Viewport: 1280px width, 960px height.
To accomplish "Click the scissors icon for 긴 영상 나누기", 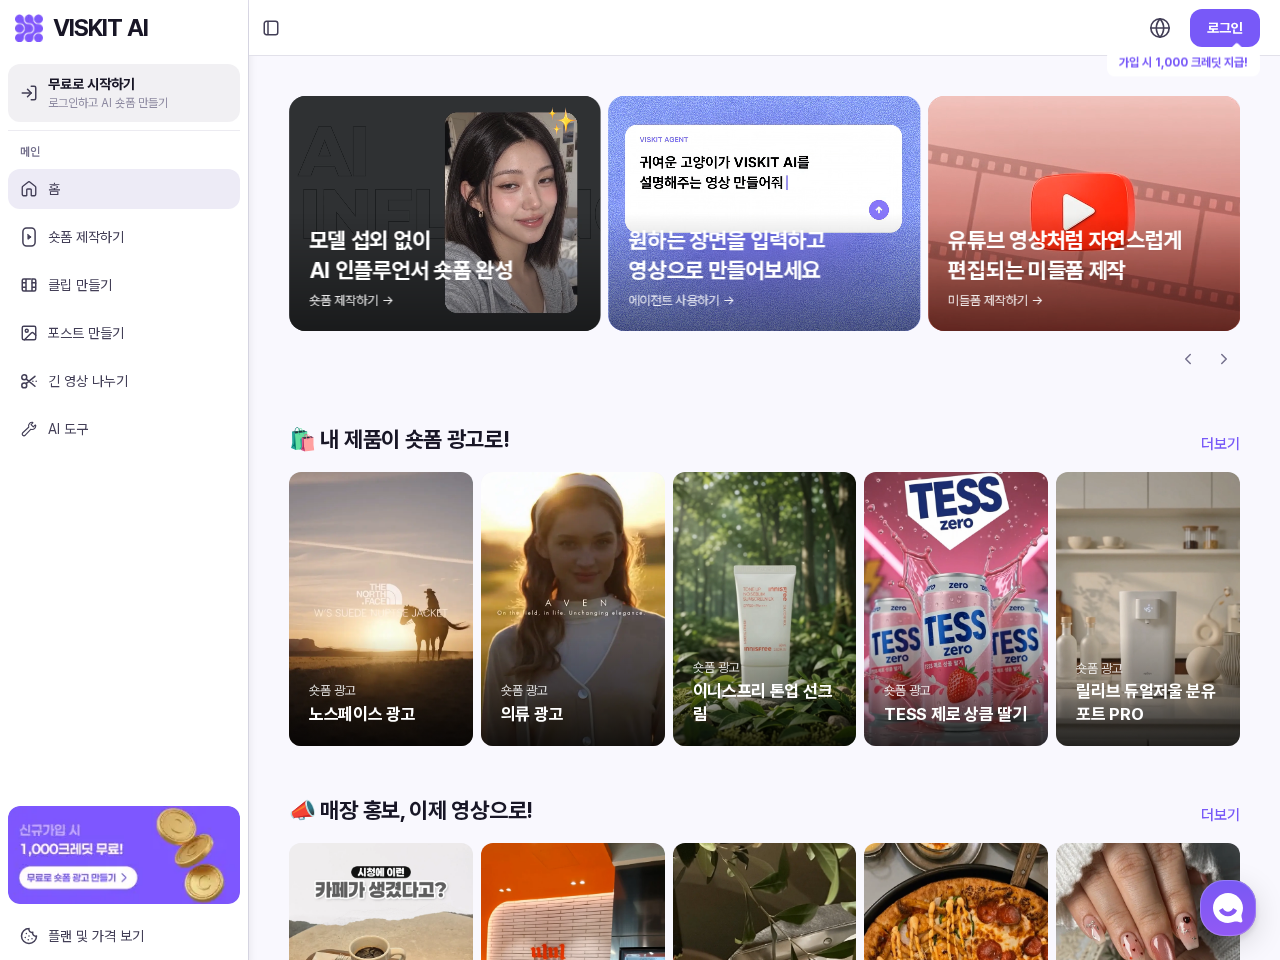I will coord(29,381).
